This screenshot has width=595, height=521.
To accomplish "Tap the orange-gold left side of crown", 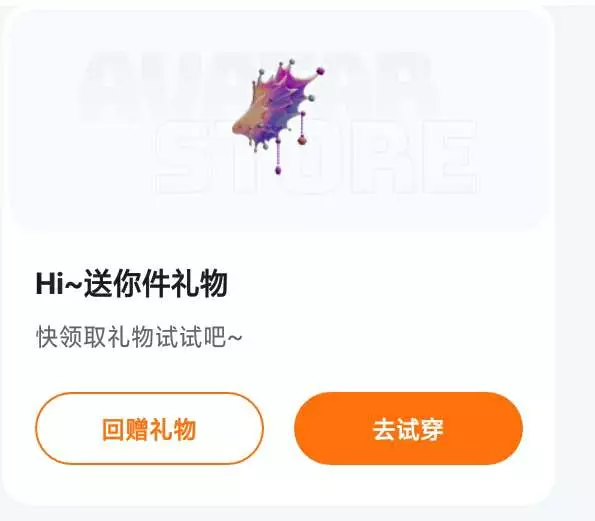I will (x=247, y=118).
